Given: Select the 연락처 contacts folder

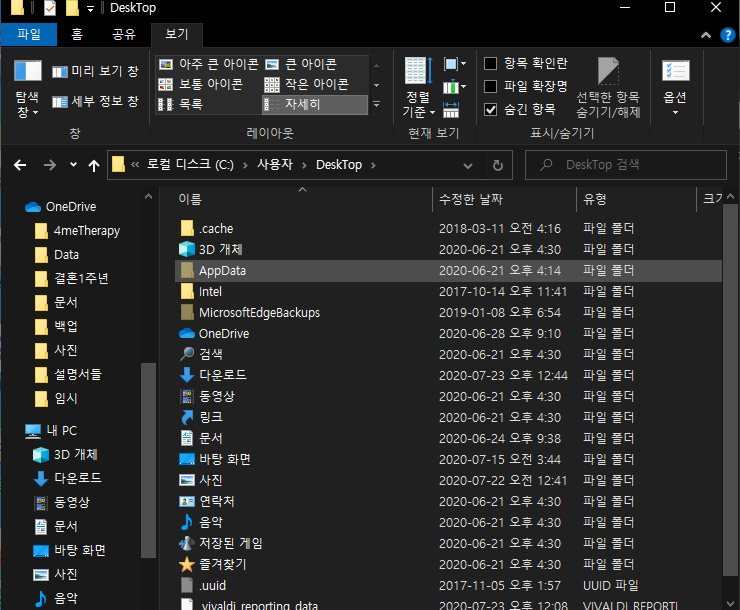Looking at the screenshot, I should (448, 501).
